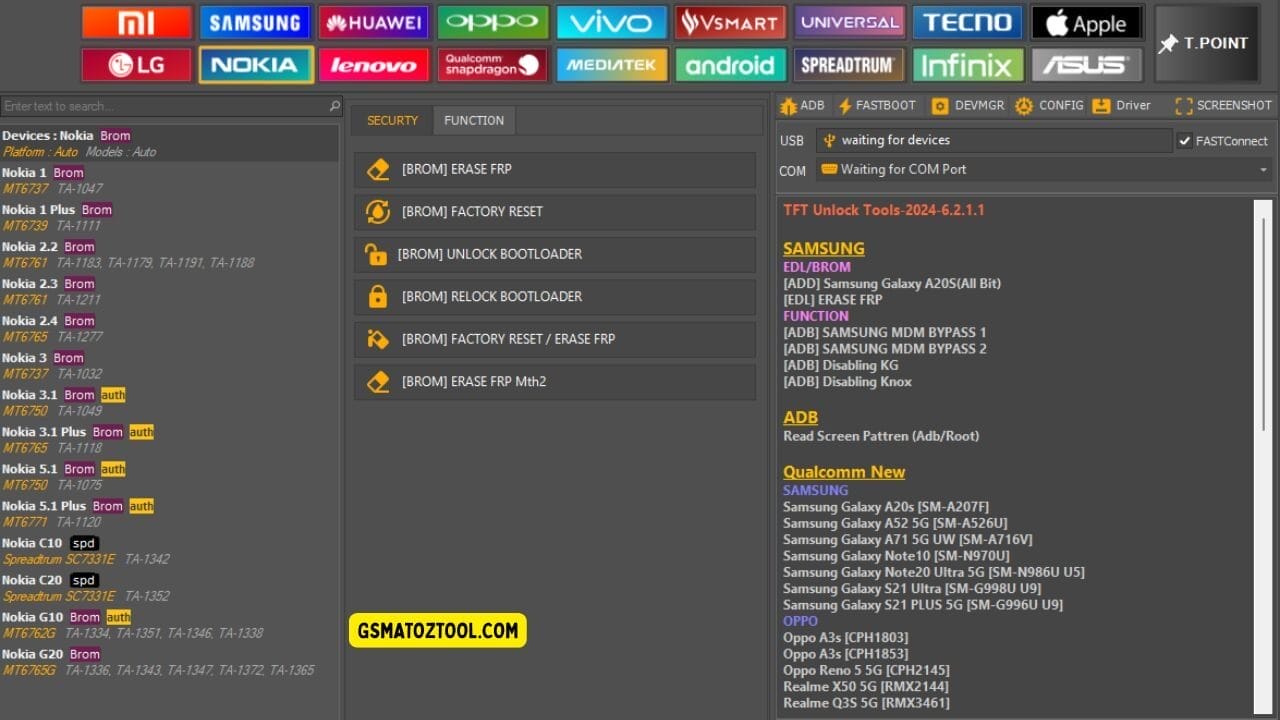Run [BROM] ERASE FRP Mth2
Image resolution: width=1280 pixels, height=720 pixels.
point(554,382)
